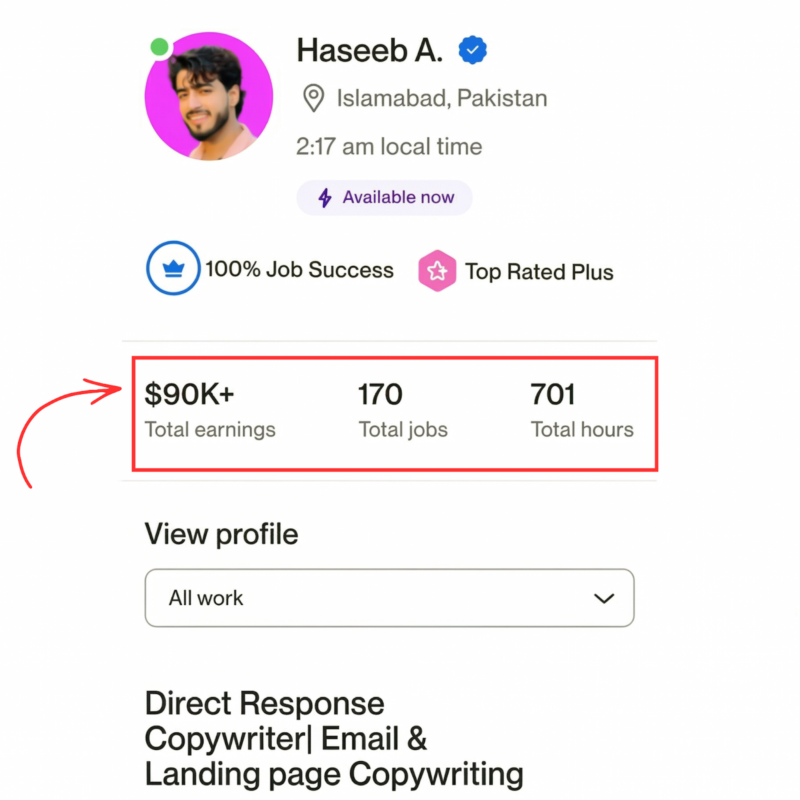Click the $90K+ Total earnings stat

pos(209,410)
